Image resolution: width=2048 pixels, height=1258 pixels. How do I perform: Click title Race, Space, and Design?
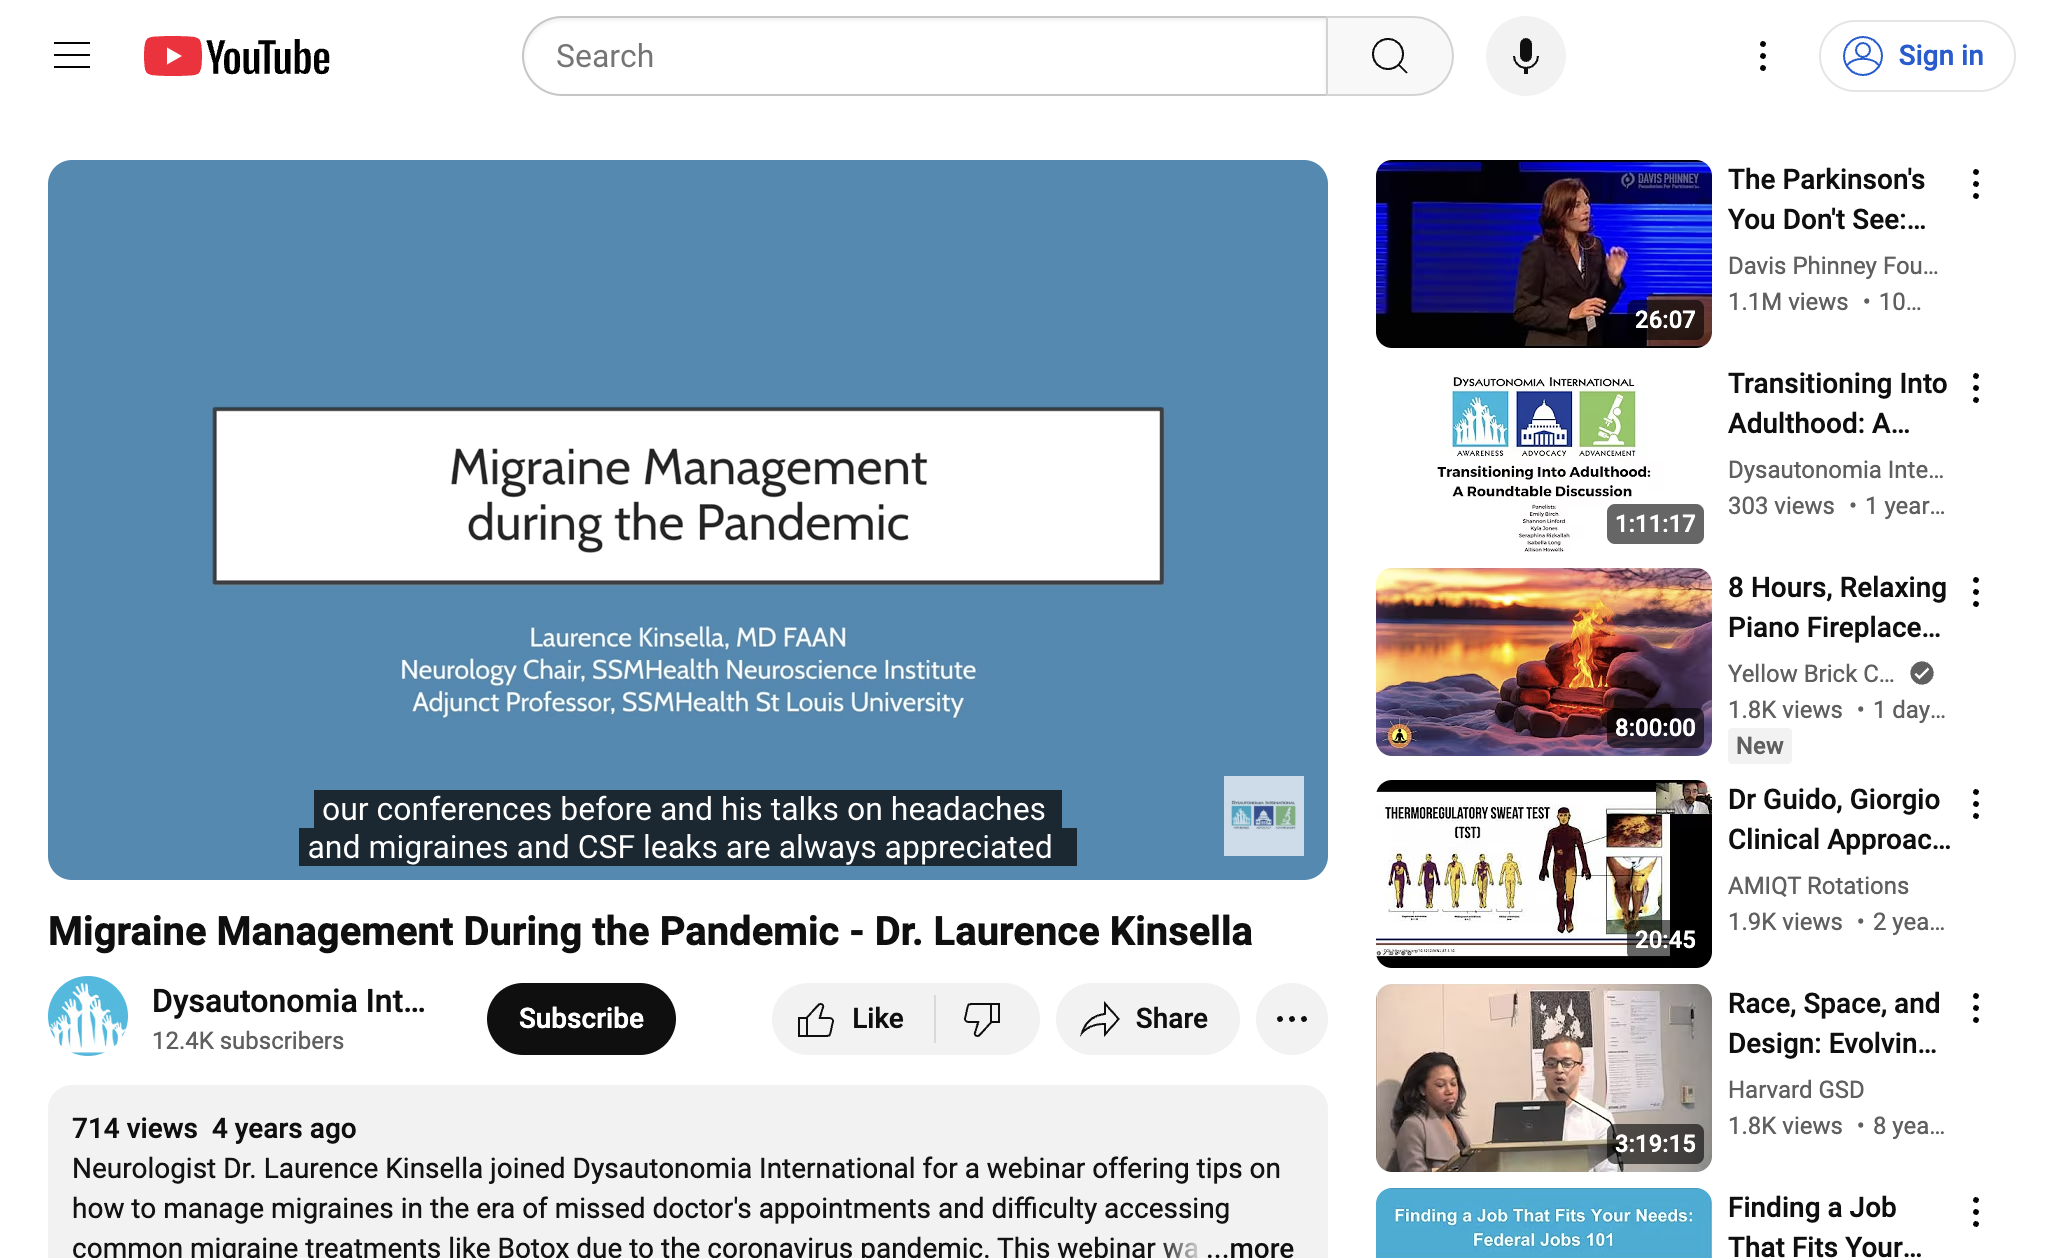pyautogui.click(x=1834, y=1023)
